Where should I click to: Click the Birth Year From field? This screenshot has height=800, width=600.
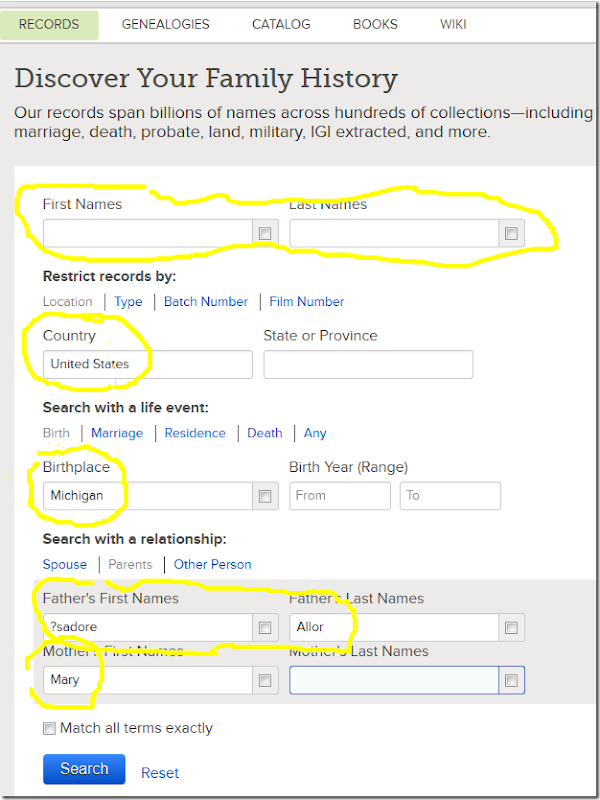[340, 496]
